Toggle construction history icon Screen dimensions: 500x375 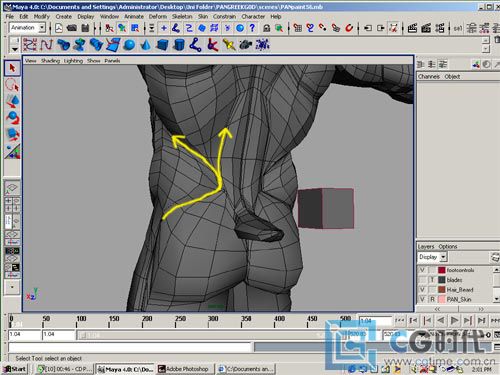coord(394,28)
